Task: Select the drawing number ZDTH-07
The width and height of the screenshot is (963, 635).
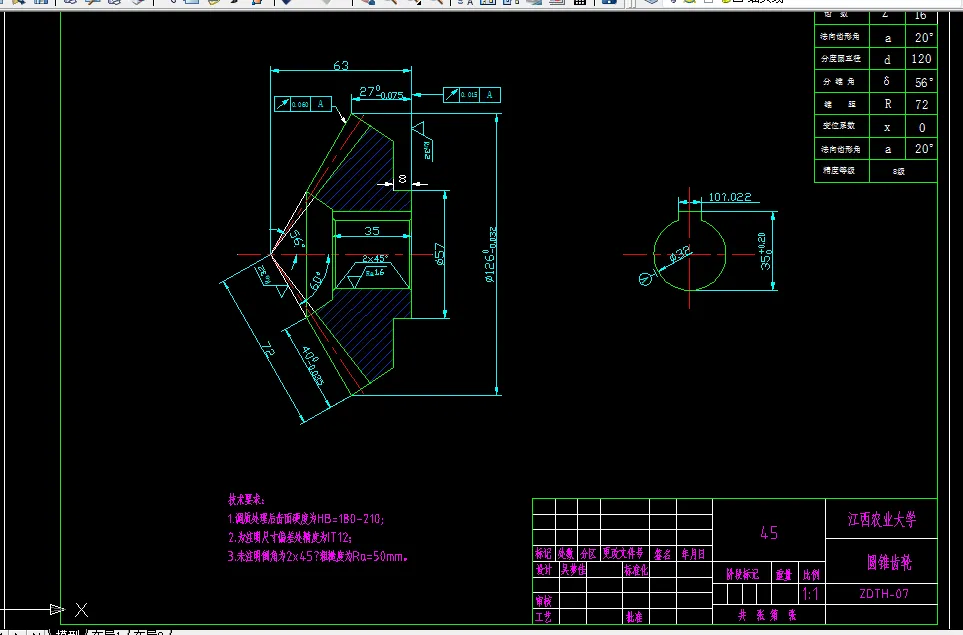Action: [884, 594]
